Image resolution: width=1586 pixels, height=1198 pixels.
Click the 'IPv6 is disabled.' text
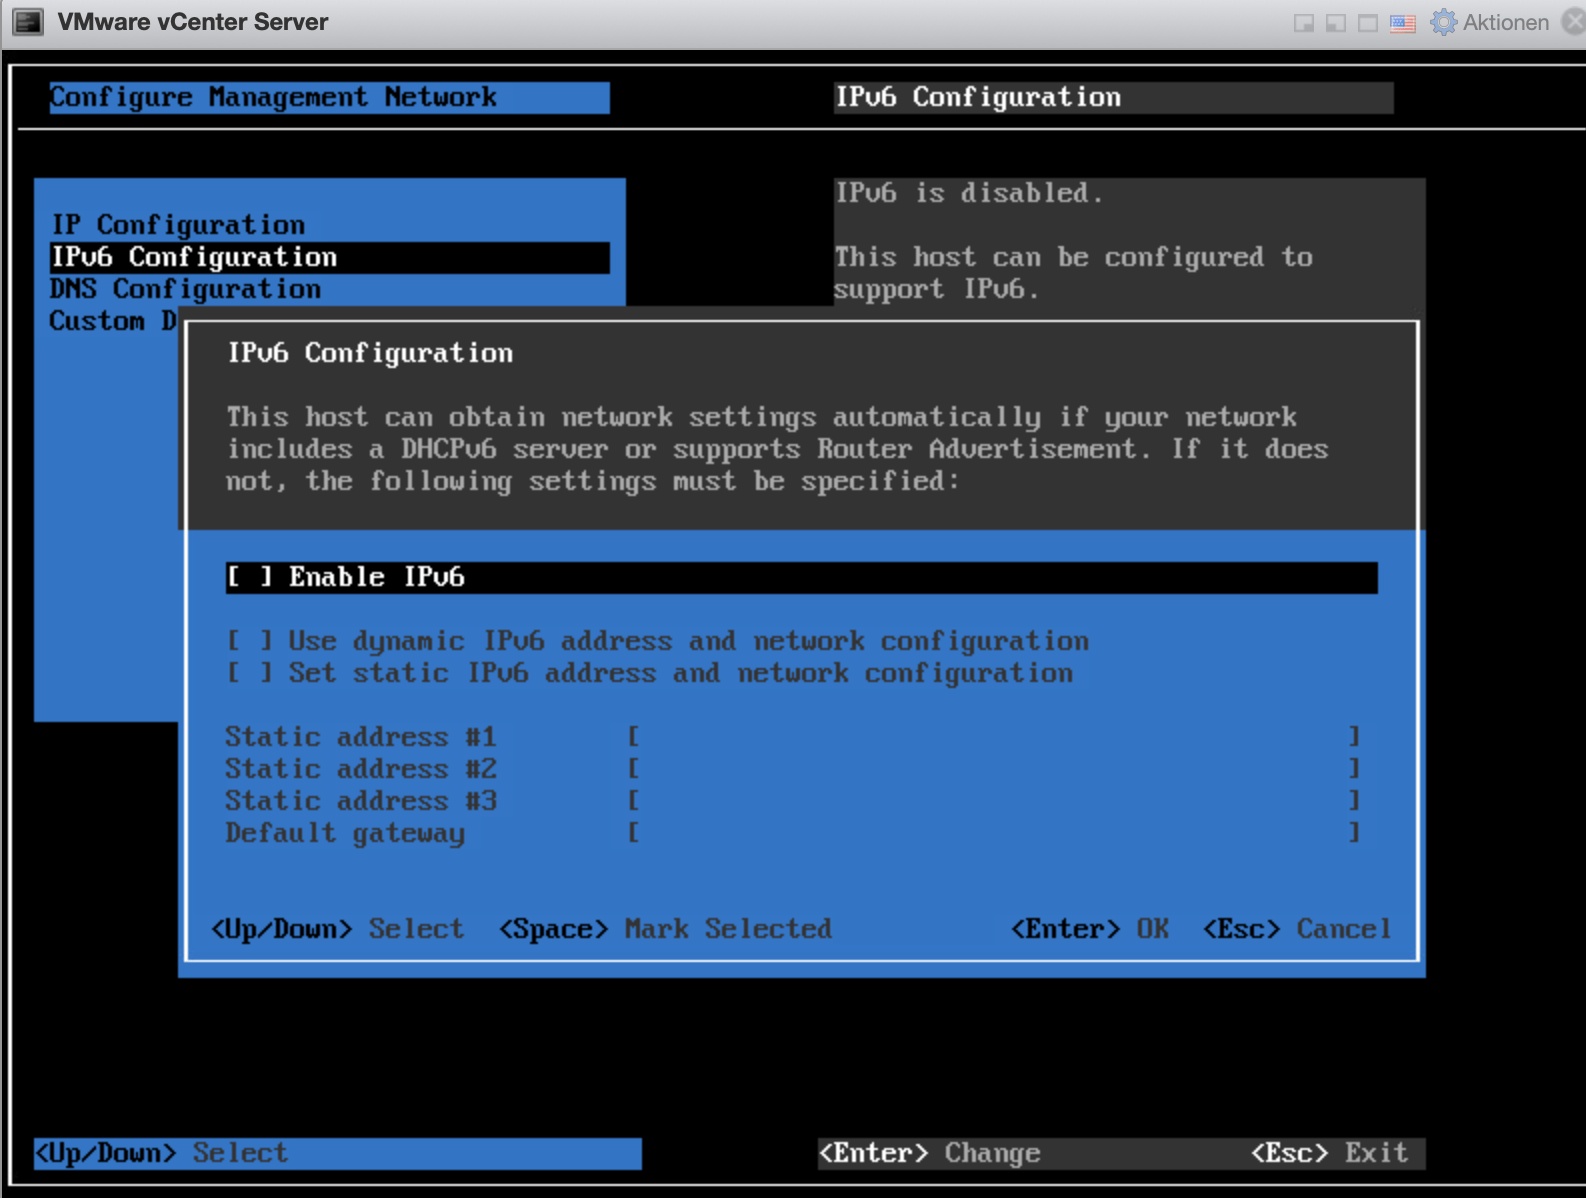pyautogui.click(x=969, y=193)
